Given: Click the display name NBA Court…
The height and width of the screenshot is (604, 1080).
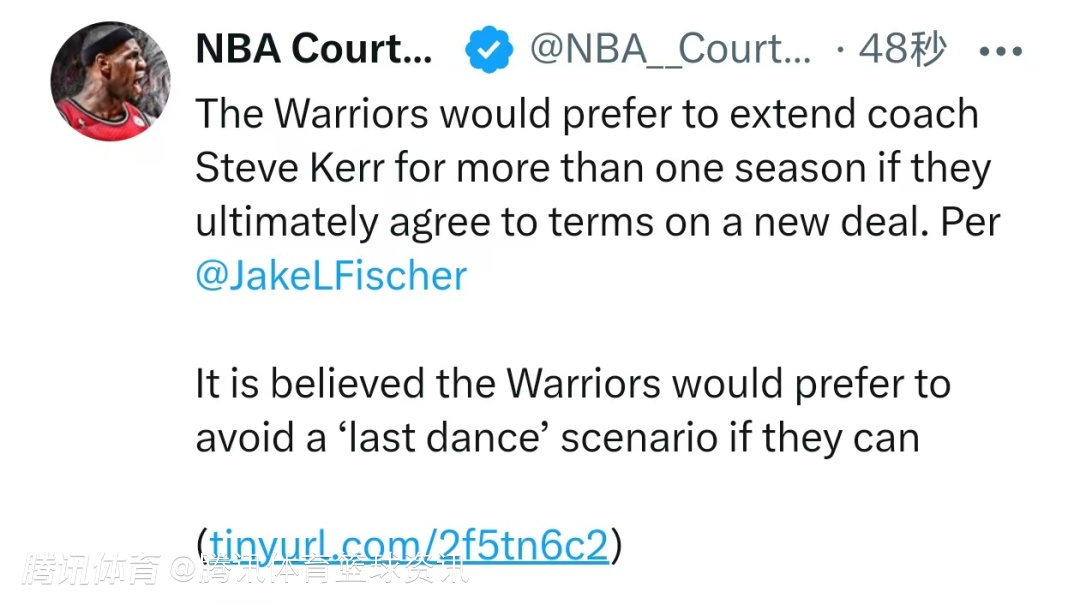Looking at the screenshot, I should 314,49.
